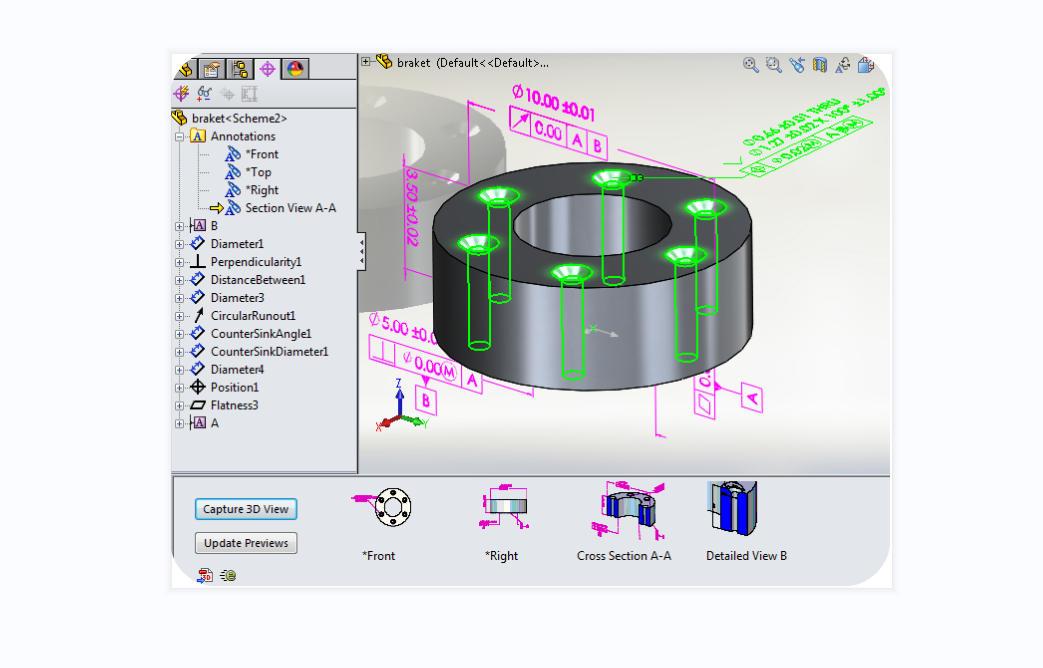The image size is (1043, 668).
Task: Select the DimXpertManager crosshair tab
Action: 267,69
